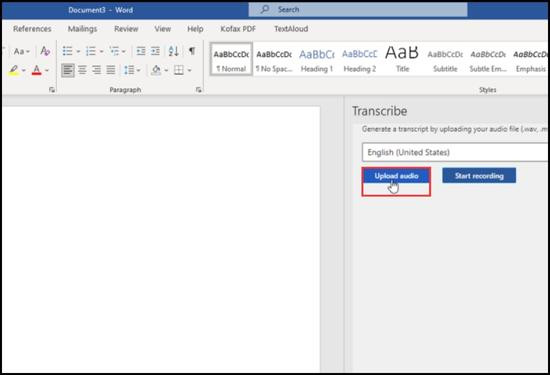550x375 pixels.
Task: Click the Justify alignment icon
Action: (x=111, y=70)
